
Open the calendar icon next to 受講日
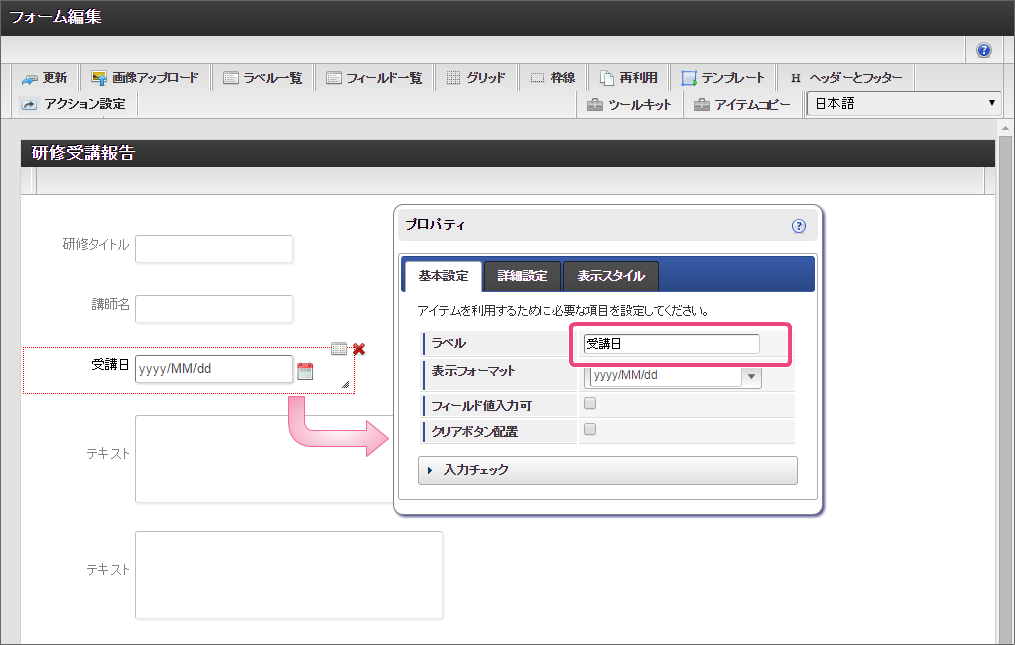coord(305,371)
